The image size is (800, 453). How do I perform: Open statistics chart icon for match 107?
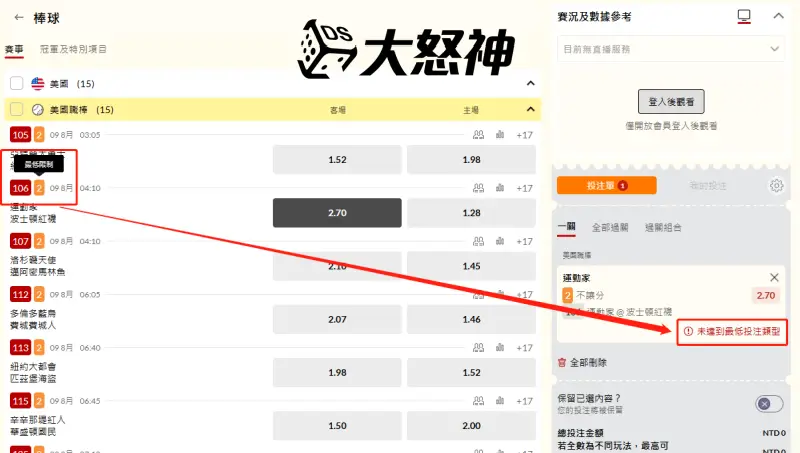(x=500, y=241)
